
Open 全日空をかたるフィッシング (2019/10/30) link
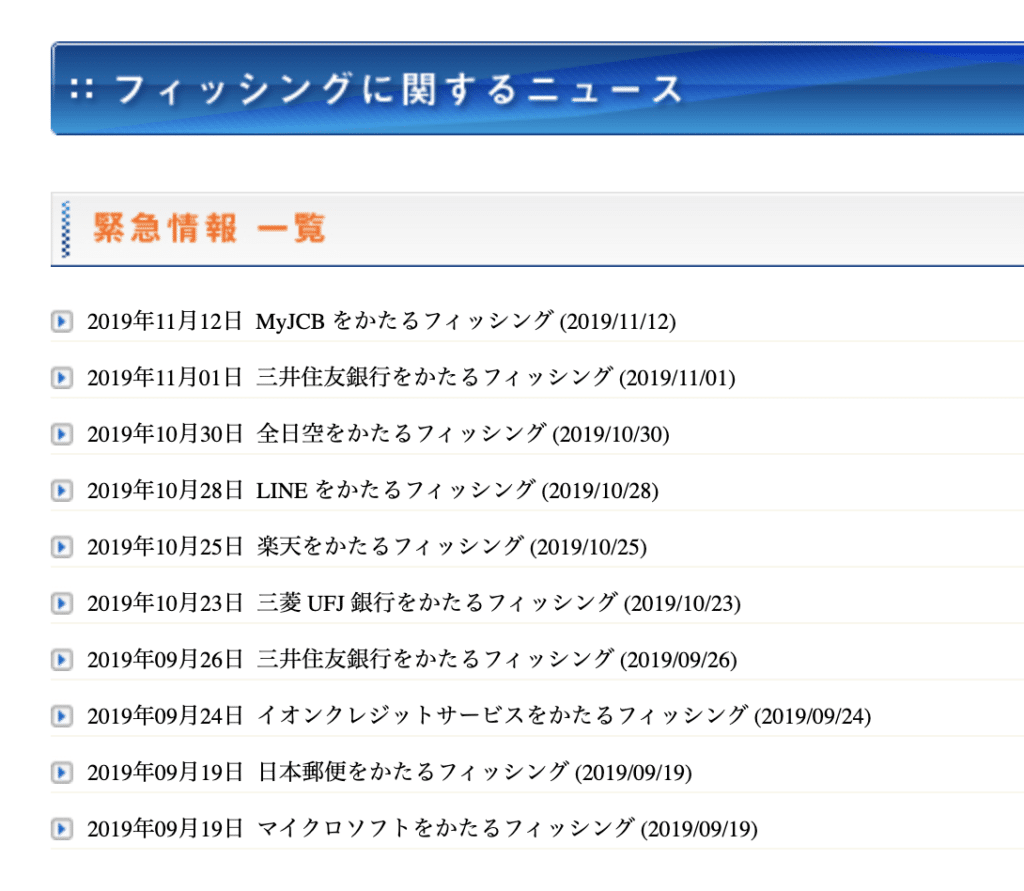(463, 434)
